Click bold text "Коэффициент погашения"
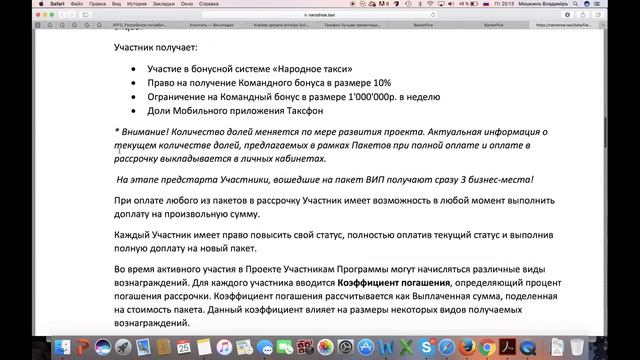The width and height of the screenshot is (640, 360). [393, 282]
